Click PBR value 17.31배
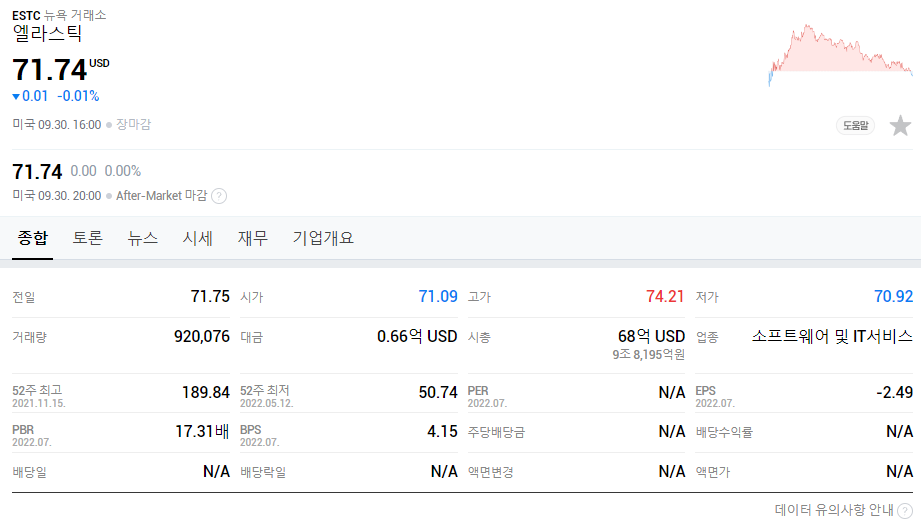This screenshot has width=921, height=529. coord(202,432)
